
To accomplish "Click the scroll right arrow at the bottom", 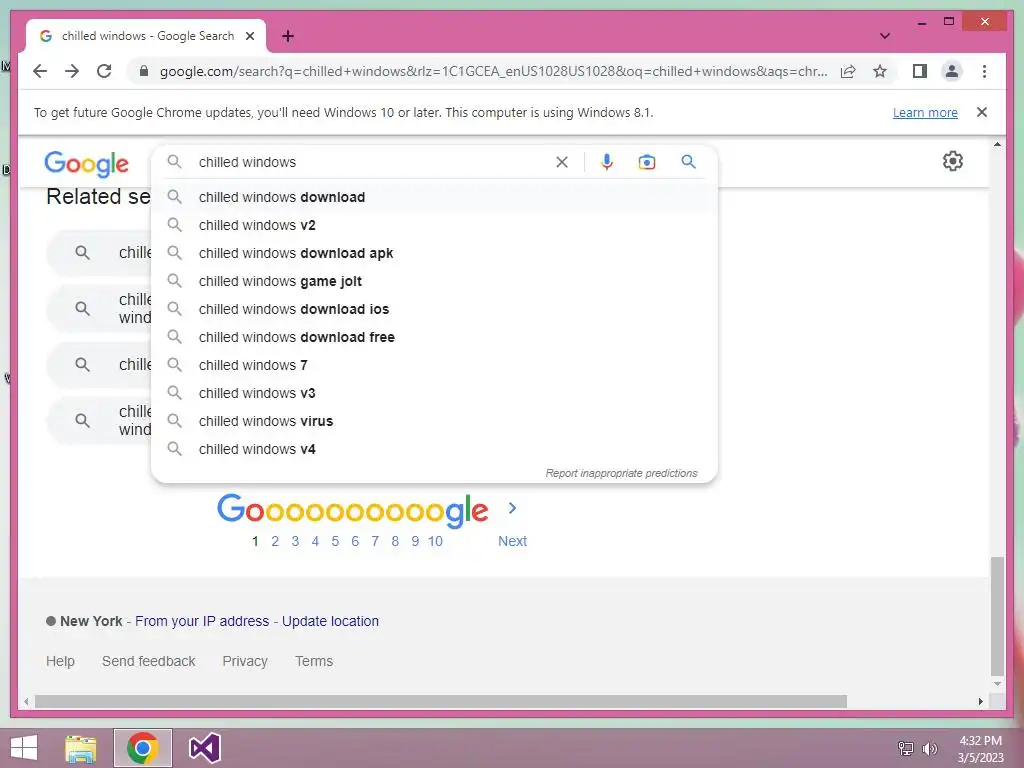I will pyautogui.click(x=980, y=701).
